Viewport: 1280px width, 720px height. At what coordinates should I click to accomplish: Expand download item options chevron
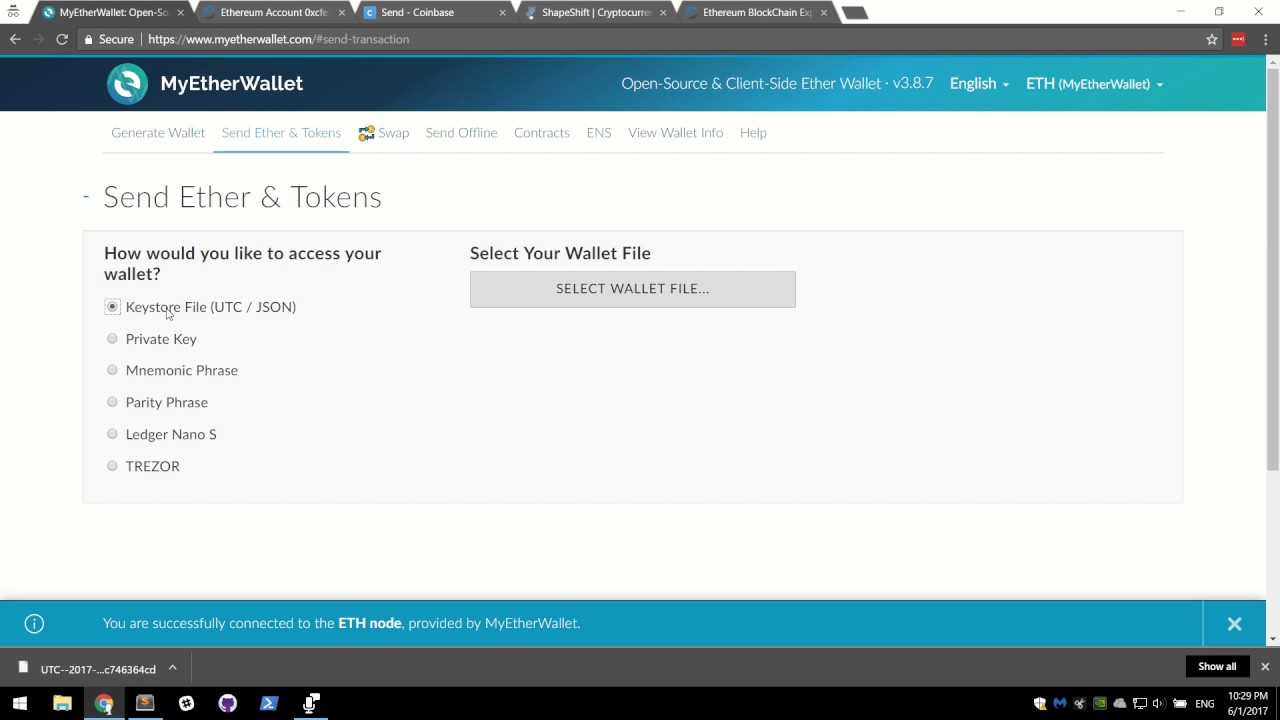click(x=172, y=668)
